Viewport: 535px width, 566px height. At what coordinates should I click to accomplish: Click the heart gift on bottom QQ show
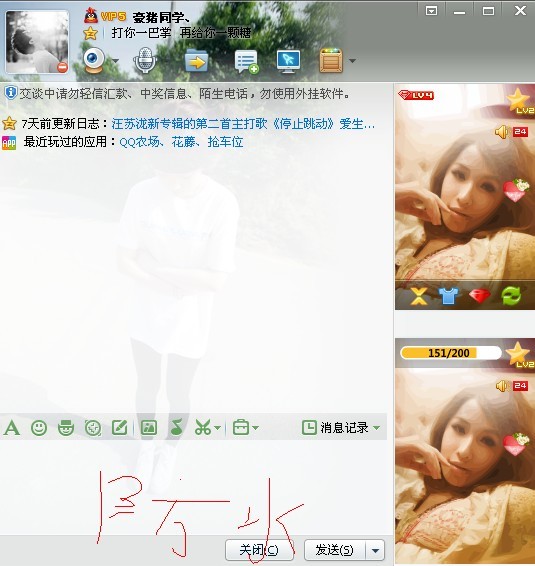[516, 444]
